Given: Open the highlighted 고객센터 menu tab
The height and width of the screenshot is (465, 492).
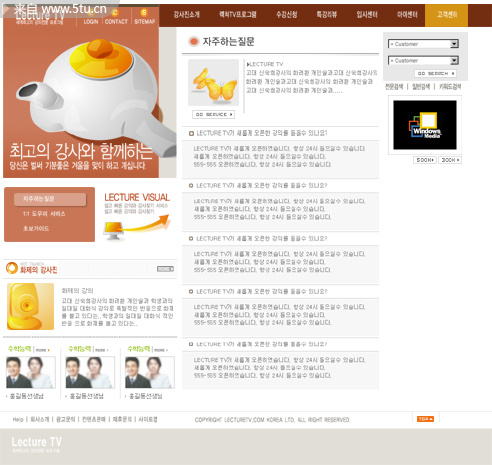Looking at the screenshot, I should [446, 15].
